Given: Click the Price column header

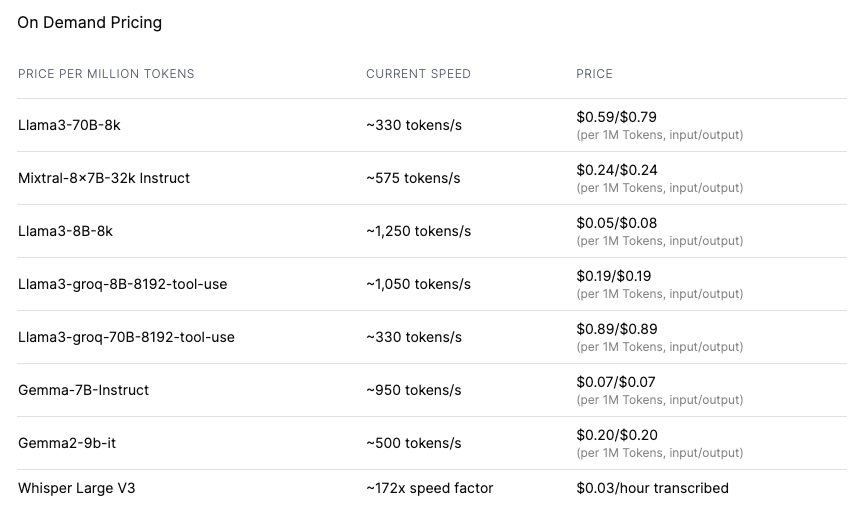Looking at the screenshot, I should (594, 74).
